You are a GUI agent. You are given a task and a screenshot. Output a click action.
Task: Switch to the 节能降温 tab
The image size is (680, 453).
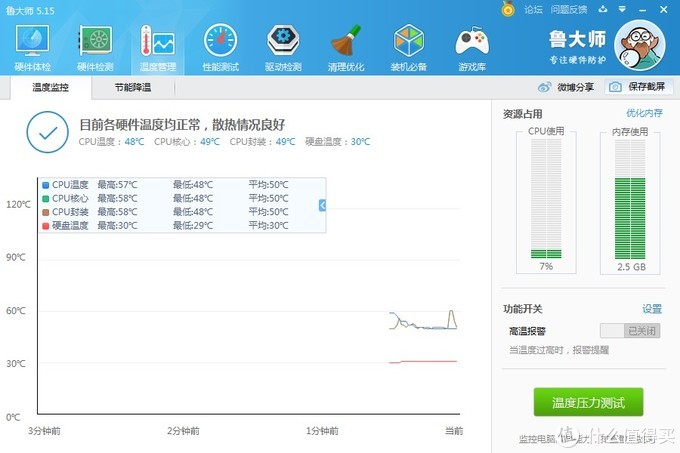coord(133,88)
